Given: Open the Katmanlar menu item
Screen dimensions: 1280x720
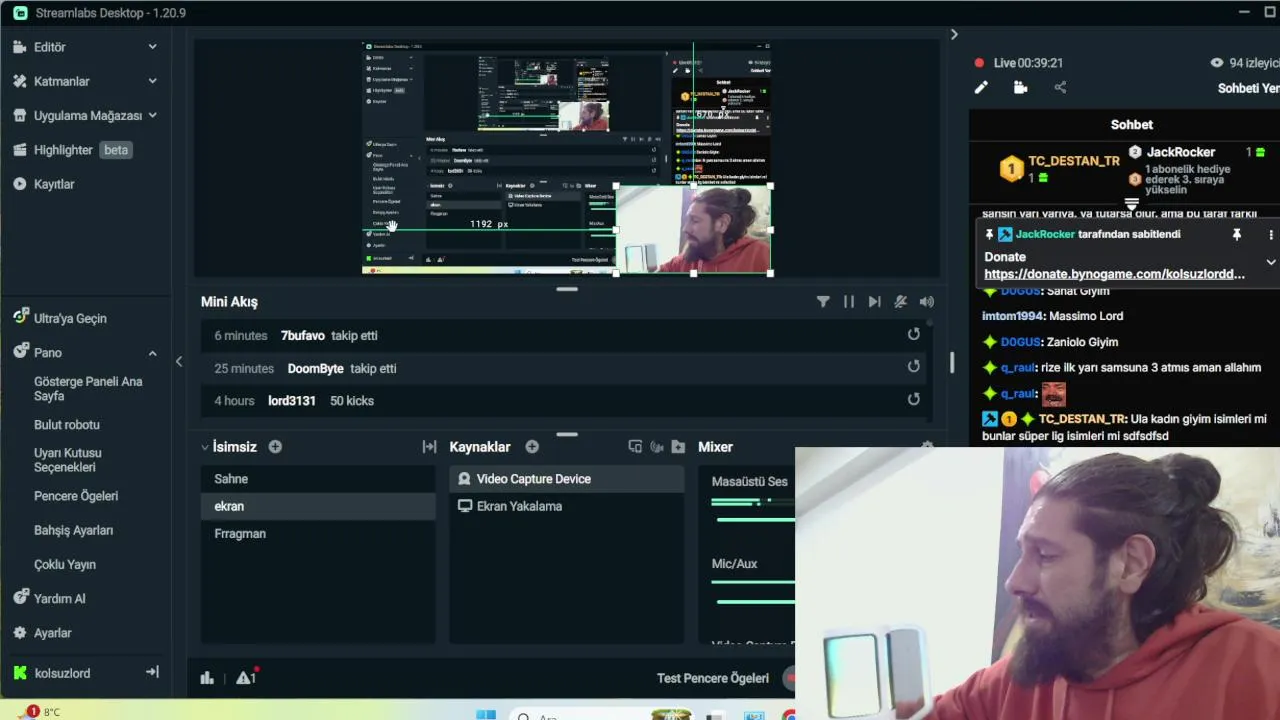Looking at the screenshot, I should click(61, 81).
